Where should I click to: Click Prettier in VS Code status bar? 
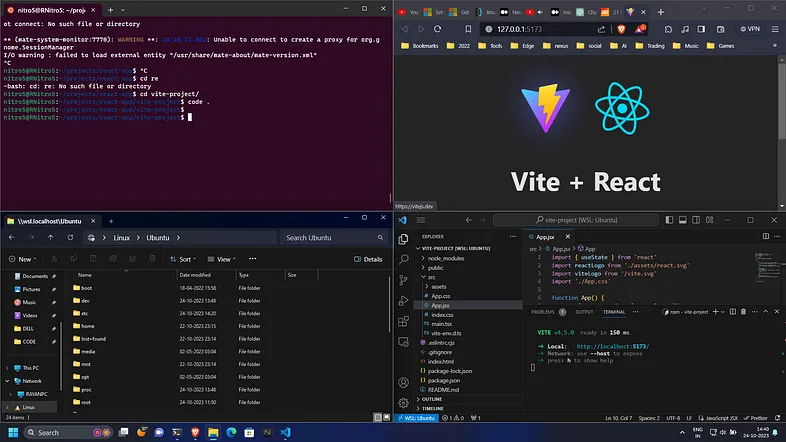click(756, 418)
